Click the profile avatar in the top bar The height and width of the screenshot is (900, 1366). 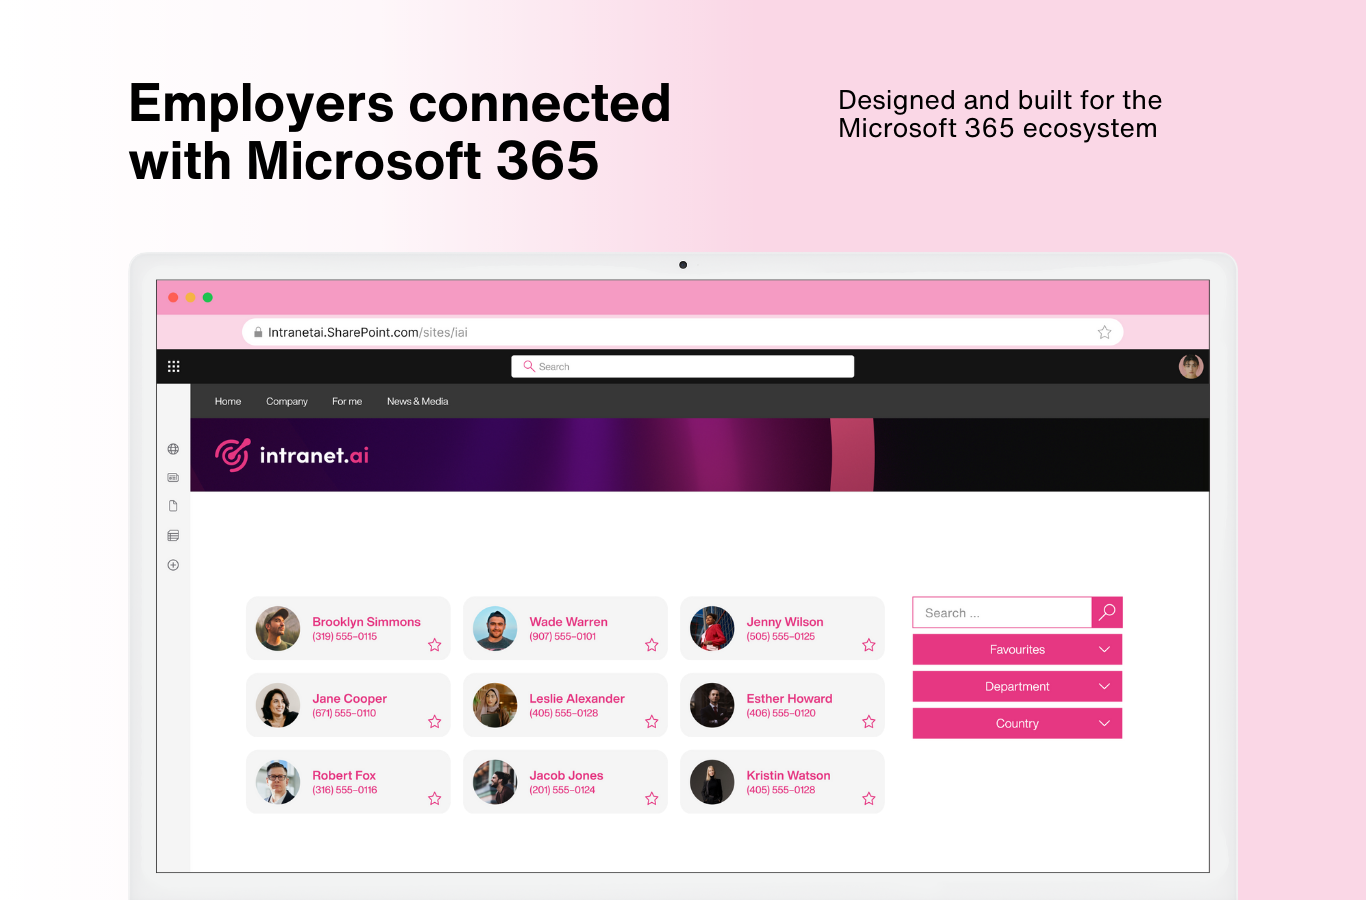(x=1191, y=366)
